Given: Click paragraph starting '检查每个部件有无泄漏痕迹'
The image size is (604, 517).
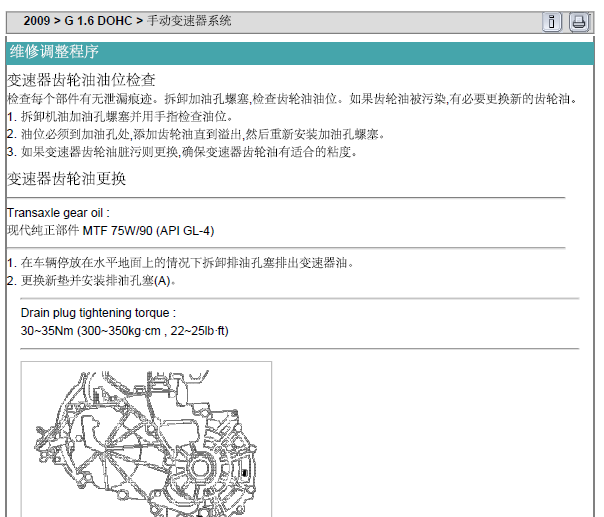Looking at the screenshot, I should tap(292, 99).
